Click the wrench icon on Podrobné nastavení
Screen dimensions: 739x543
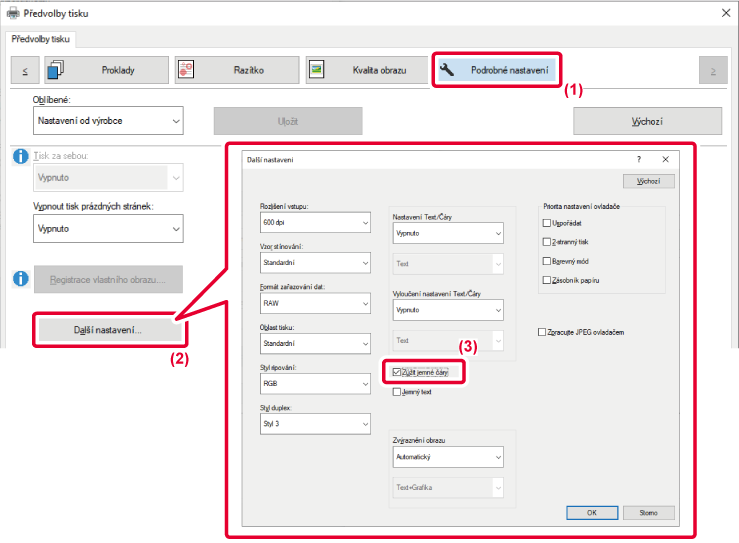tap(447, 70)
